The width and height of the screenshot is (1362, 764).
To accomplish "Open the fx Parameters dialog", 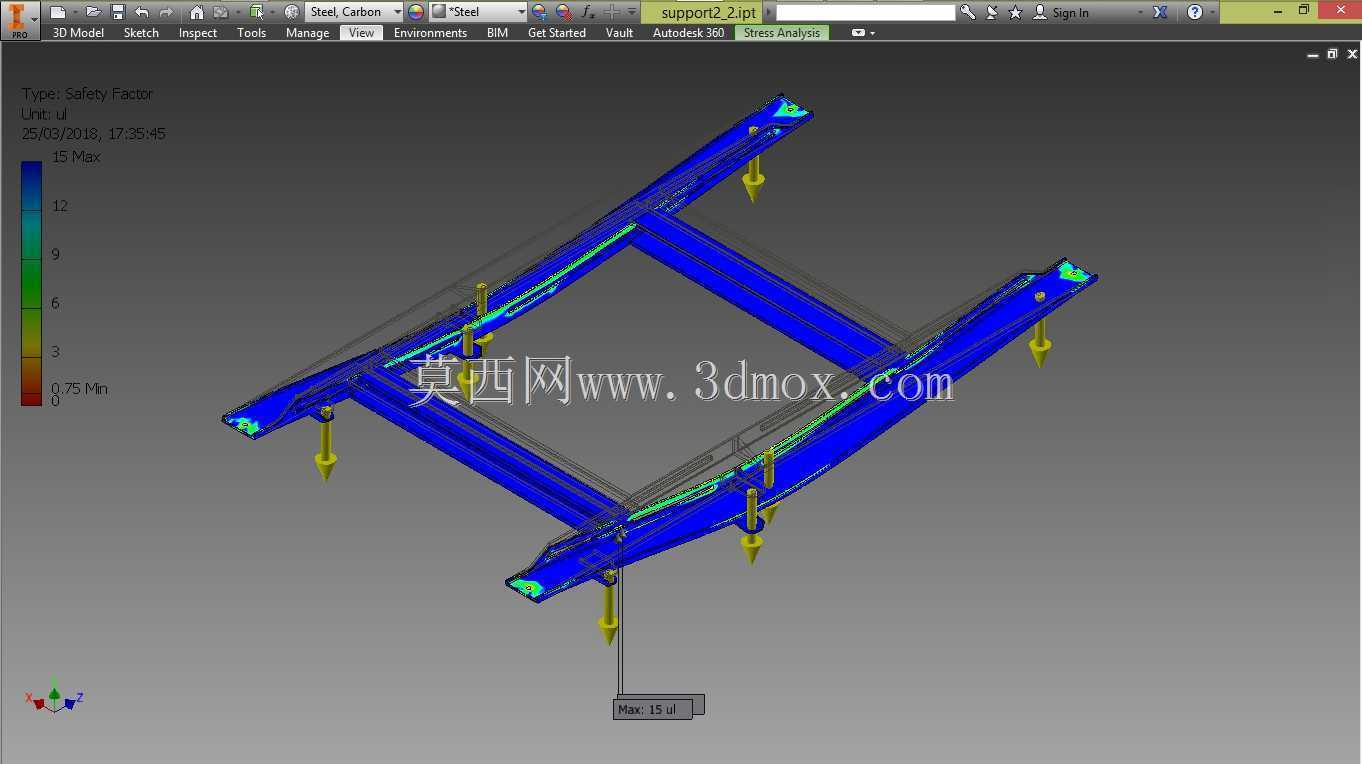I will coord(588,12).
